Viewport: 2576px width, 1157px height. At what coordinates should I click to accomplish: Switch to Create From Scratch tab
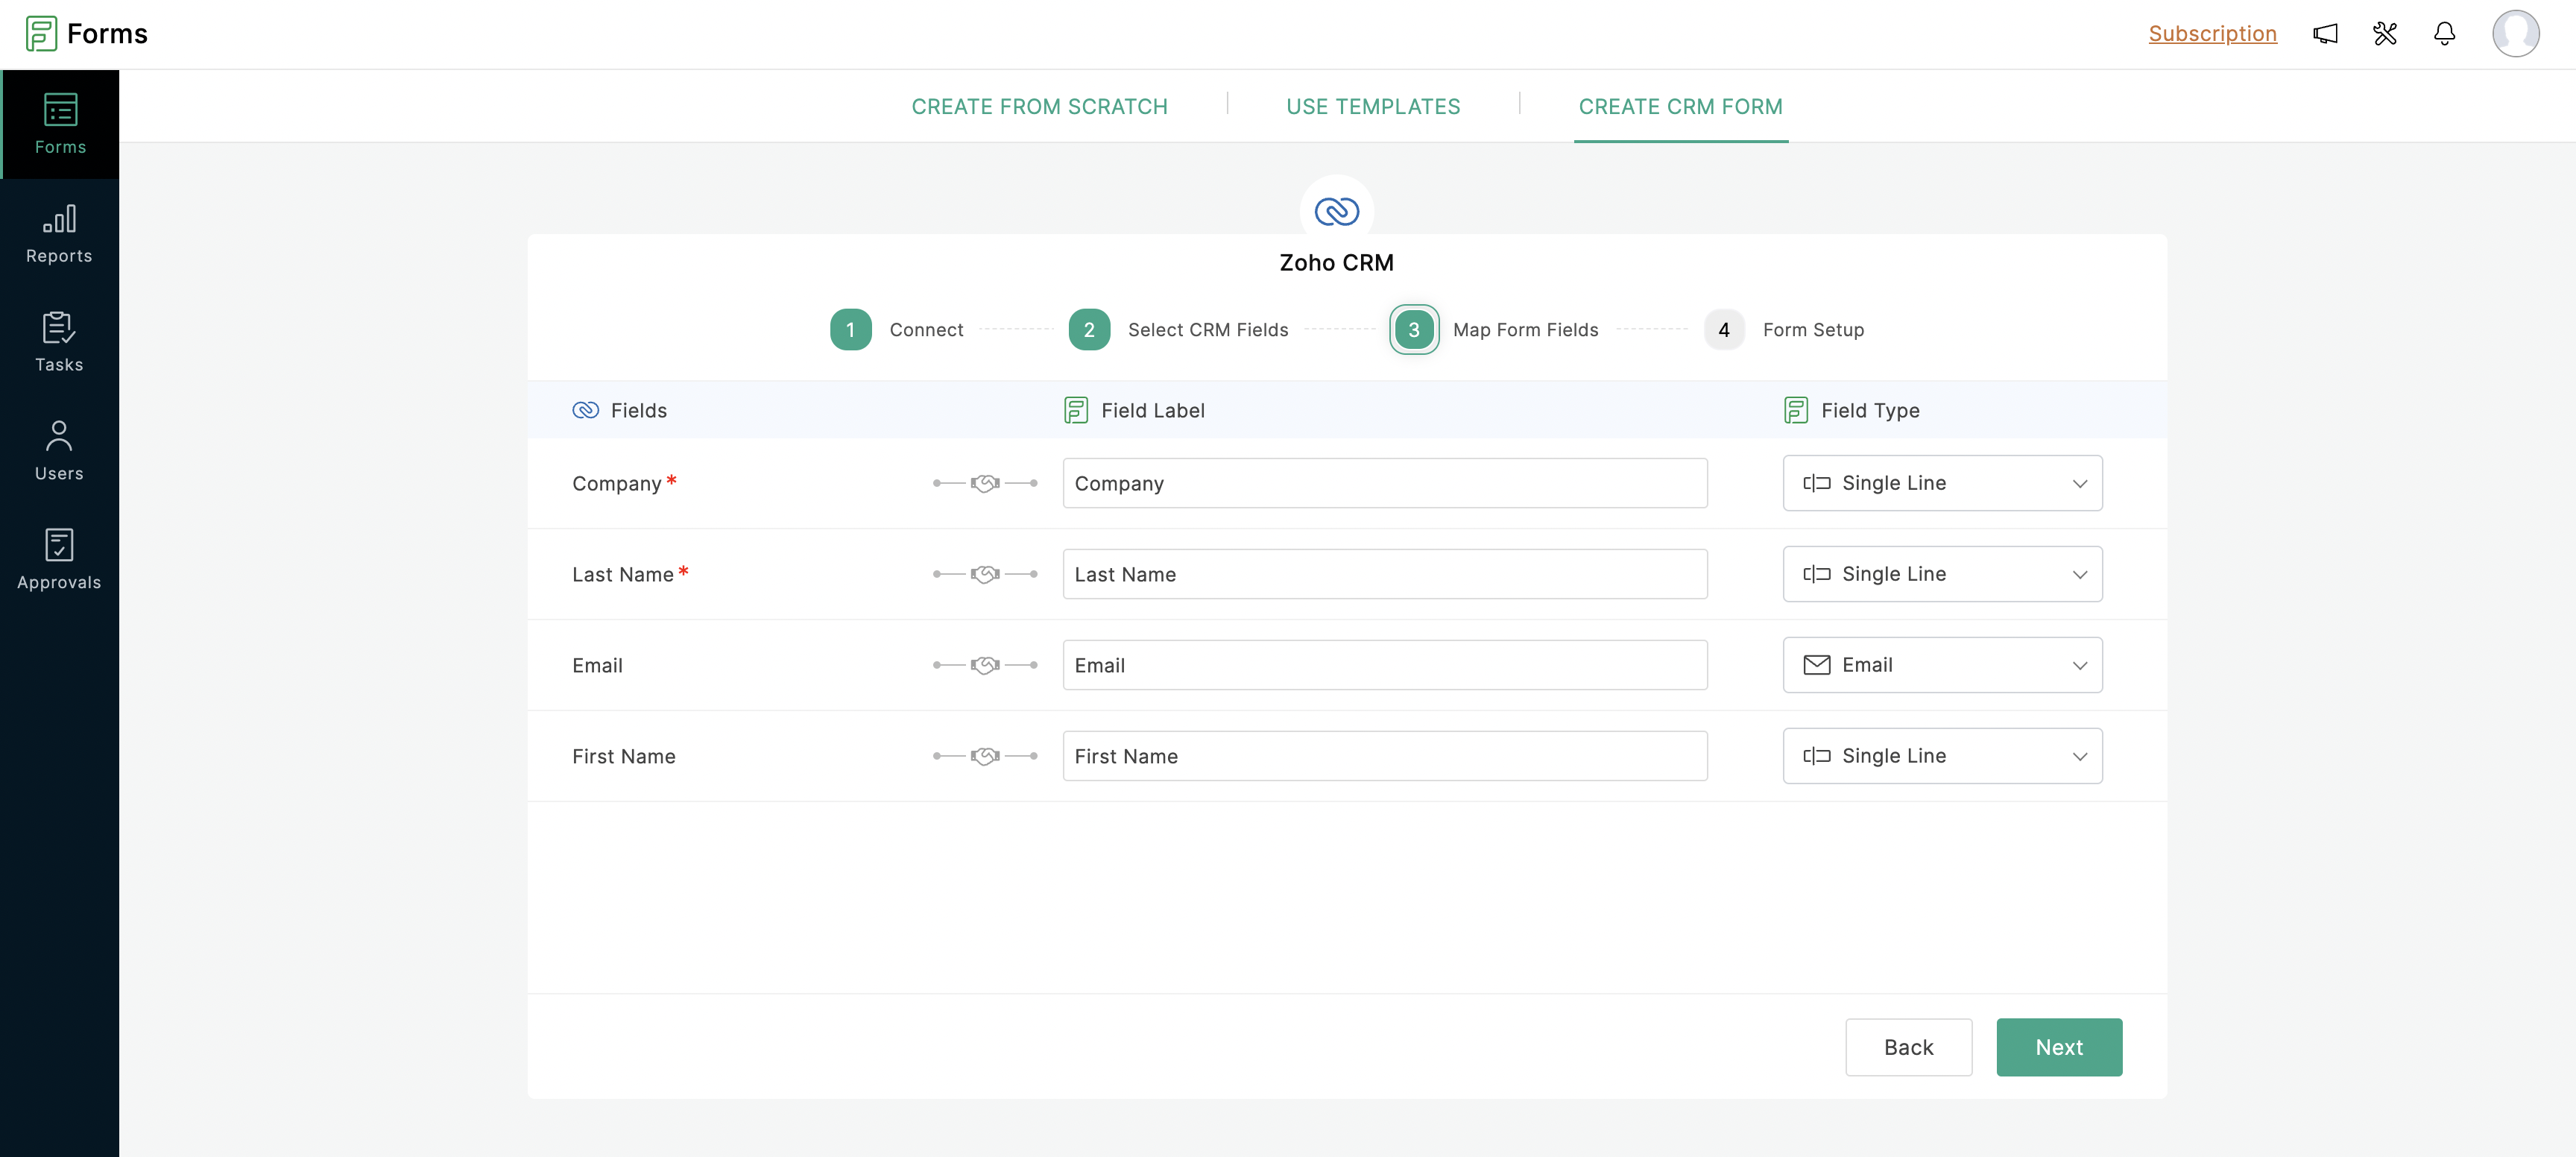click(1039, 107)
